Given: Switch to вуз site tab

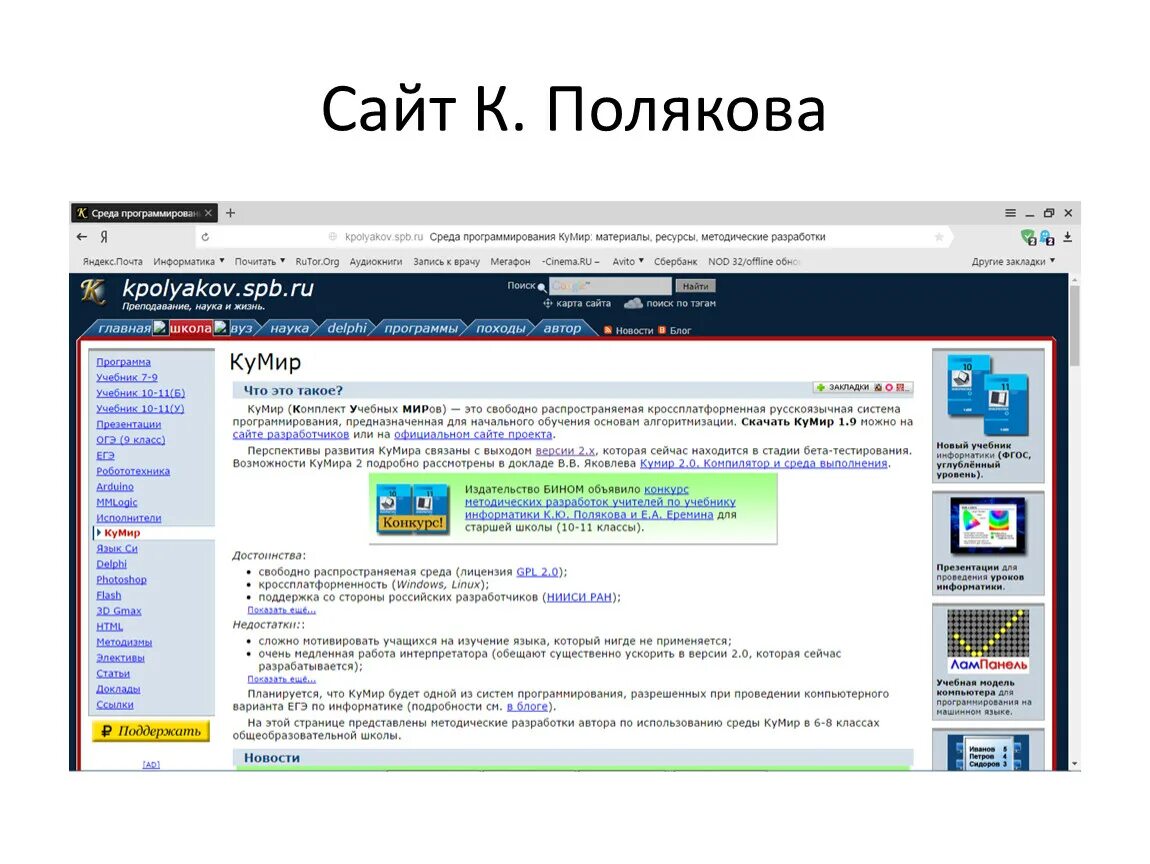Looking at the screenshot, I should [x=241, y=329].
